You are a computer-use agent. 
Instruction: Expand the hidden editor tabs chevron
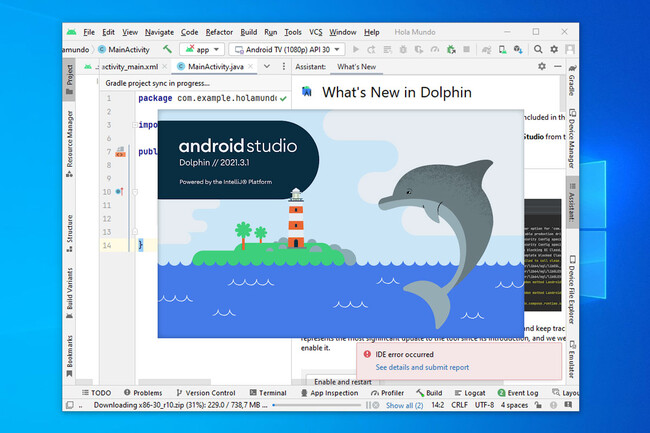(267, 66)
